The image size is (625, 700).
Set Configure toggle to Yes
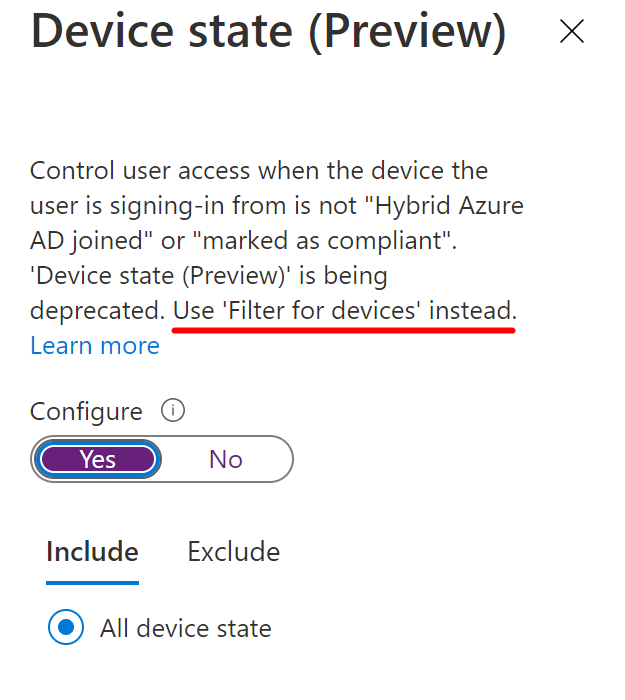pyautogui.click(x=97, y=459)
